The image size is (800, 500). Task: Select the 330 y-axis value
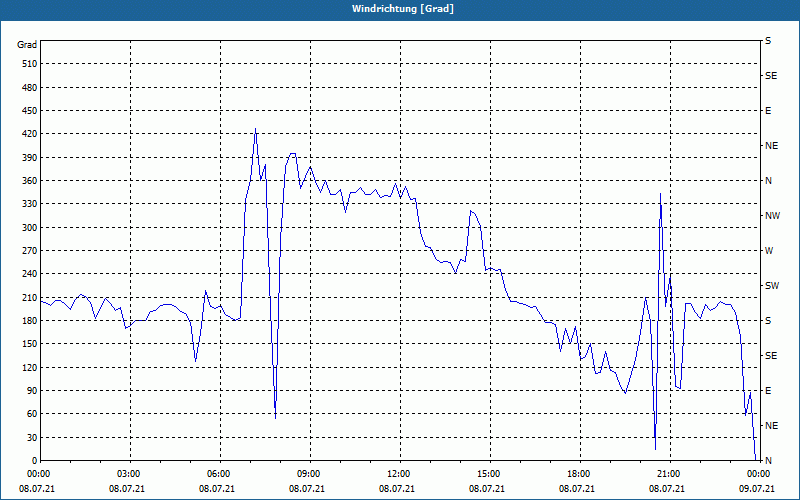[x=30, y=204]
